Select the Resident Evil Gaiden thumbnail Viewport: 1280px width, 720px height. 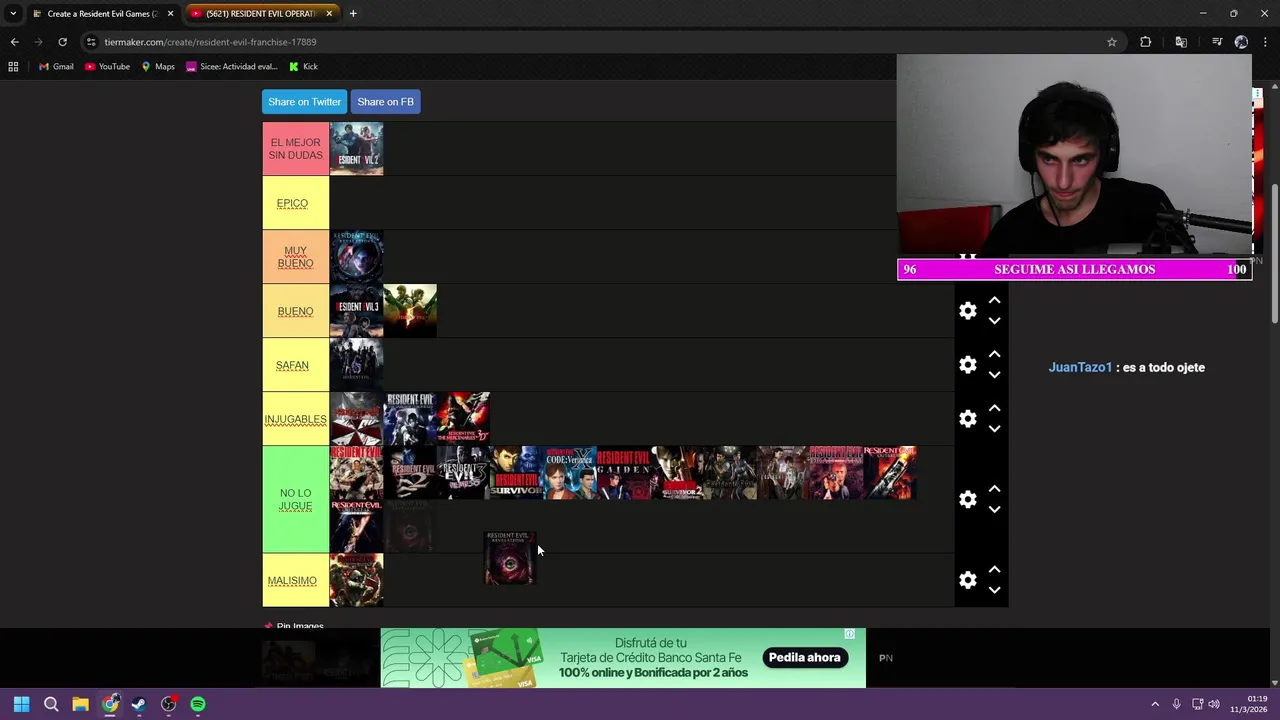pos(624,473)
